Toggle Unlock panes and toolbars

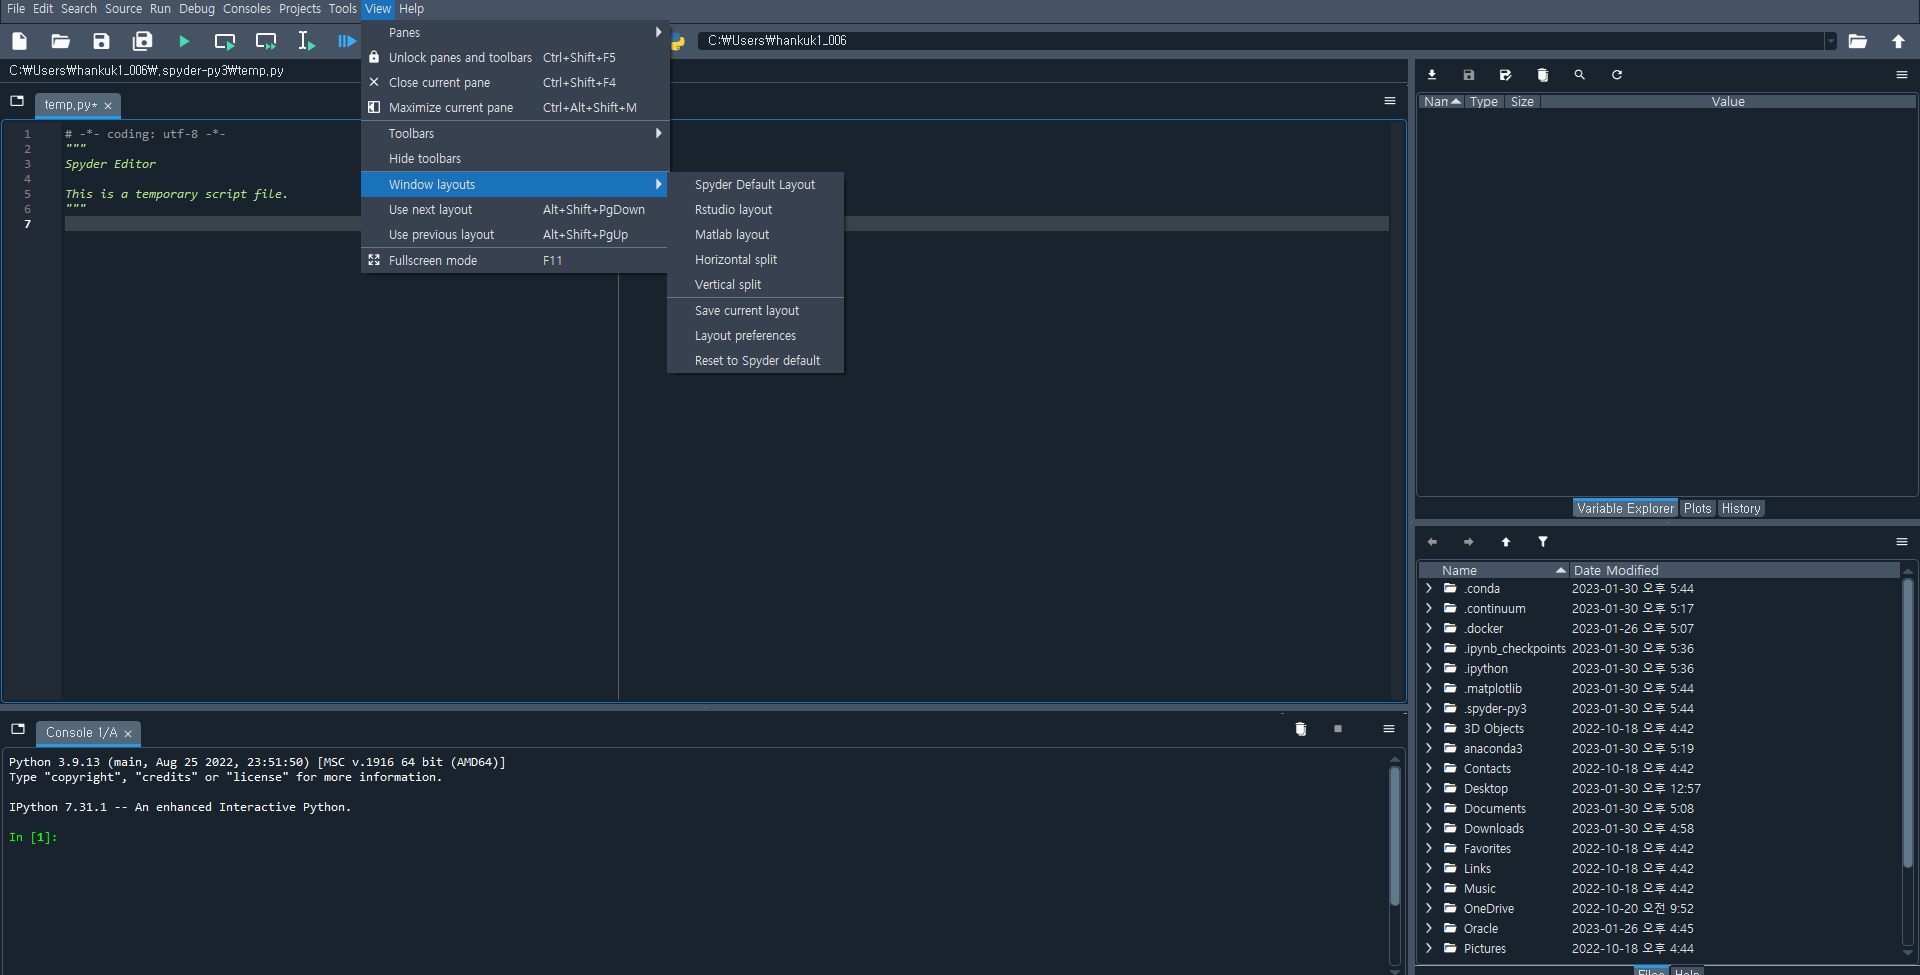[x=515, y=58]
